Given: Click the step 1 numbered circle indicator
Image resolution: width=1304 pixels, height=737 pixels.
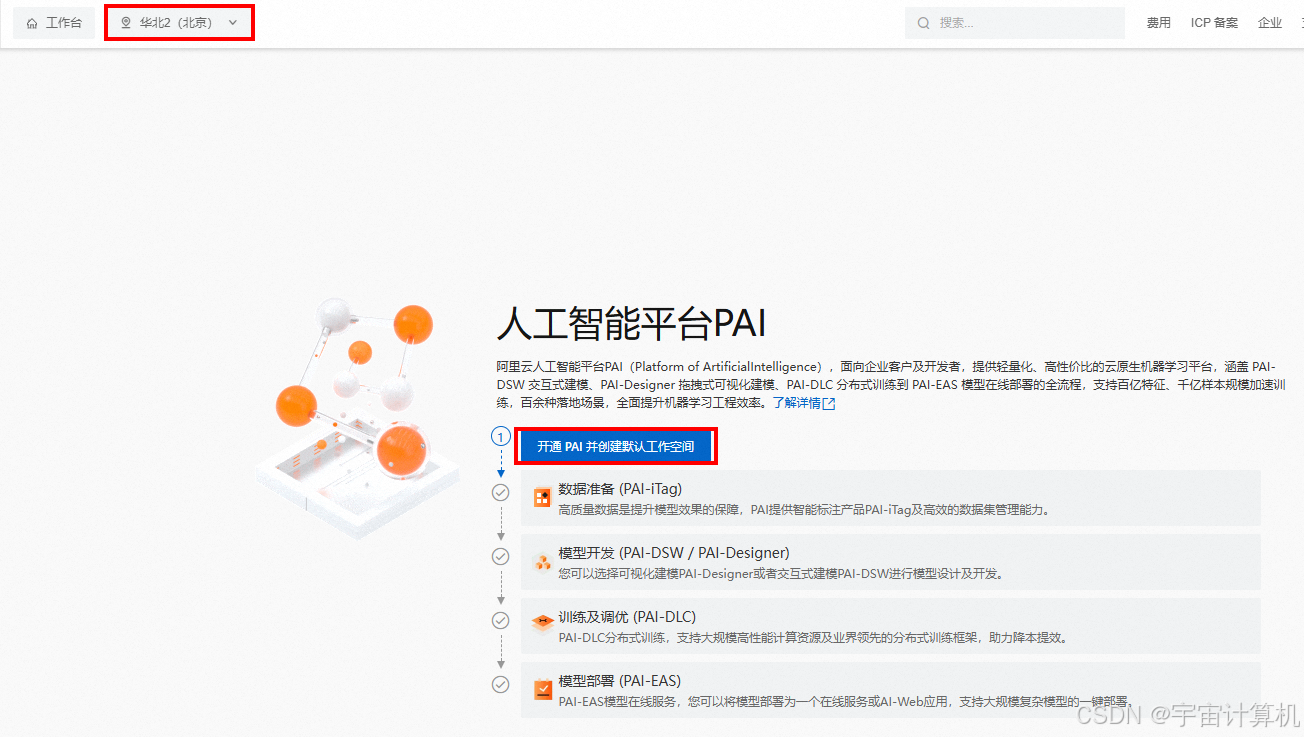Looking at the screenshot, I should (x=501, y=436).
